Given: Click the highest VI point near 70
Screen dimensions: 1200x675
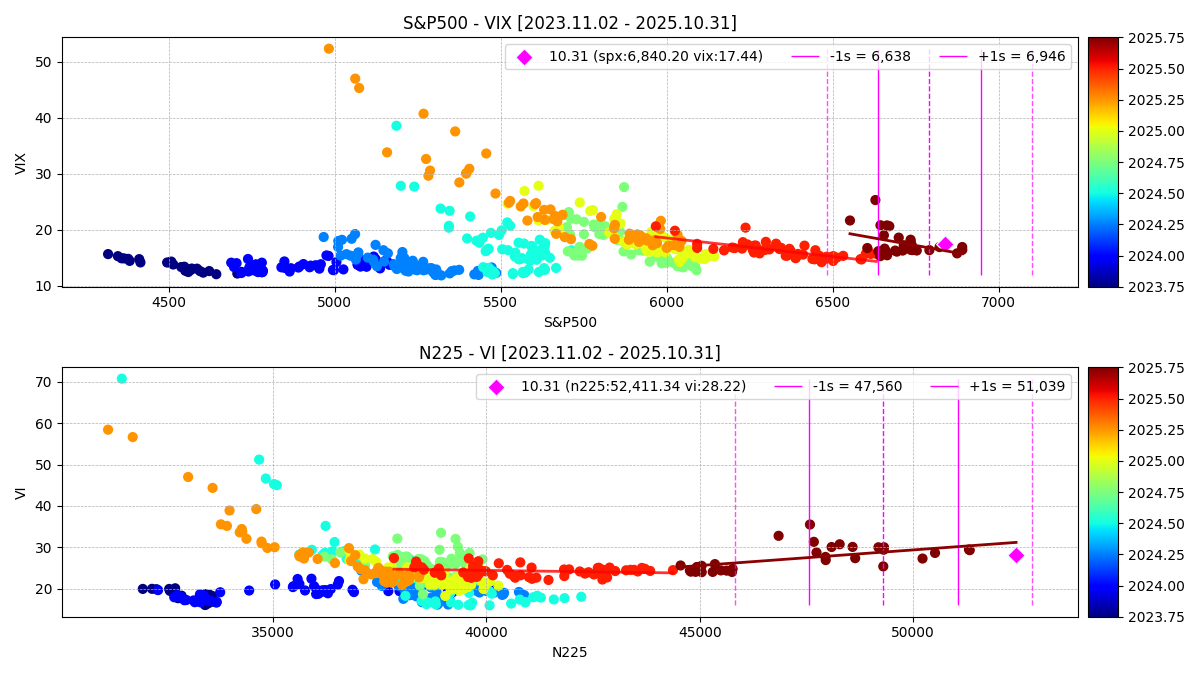Looking at the screenshot, I should point(122,379).
